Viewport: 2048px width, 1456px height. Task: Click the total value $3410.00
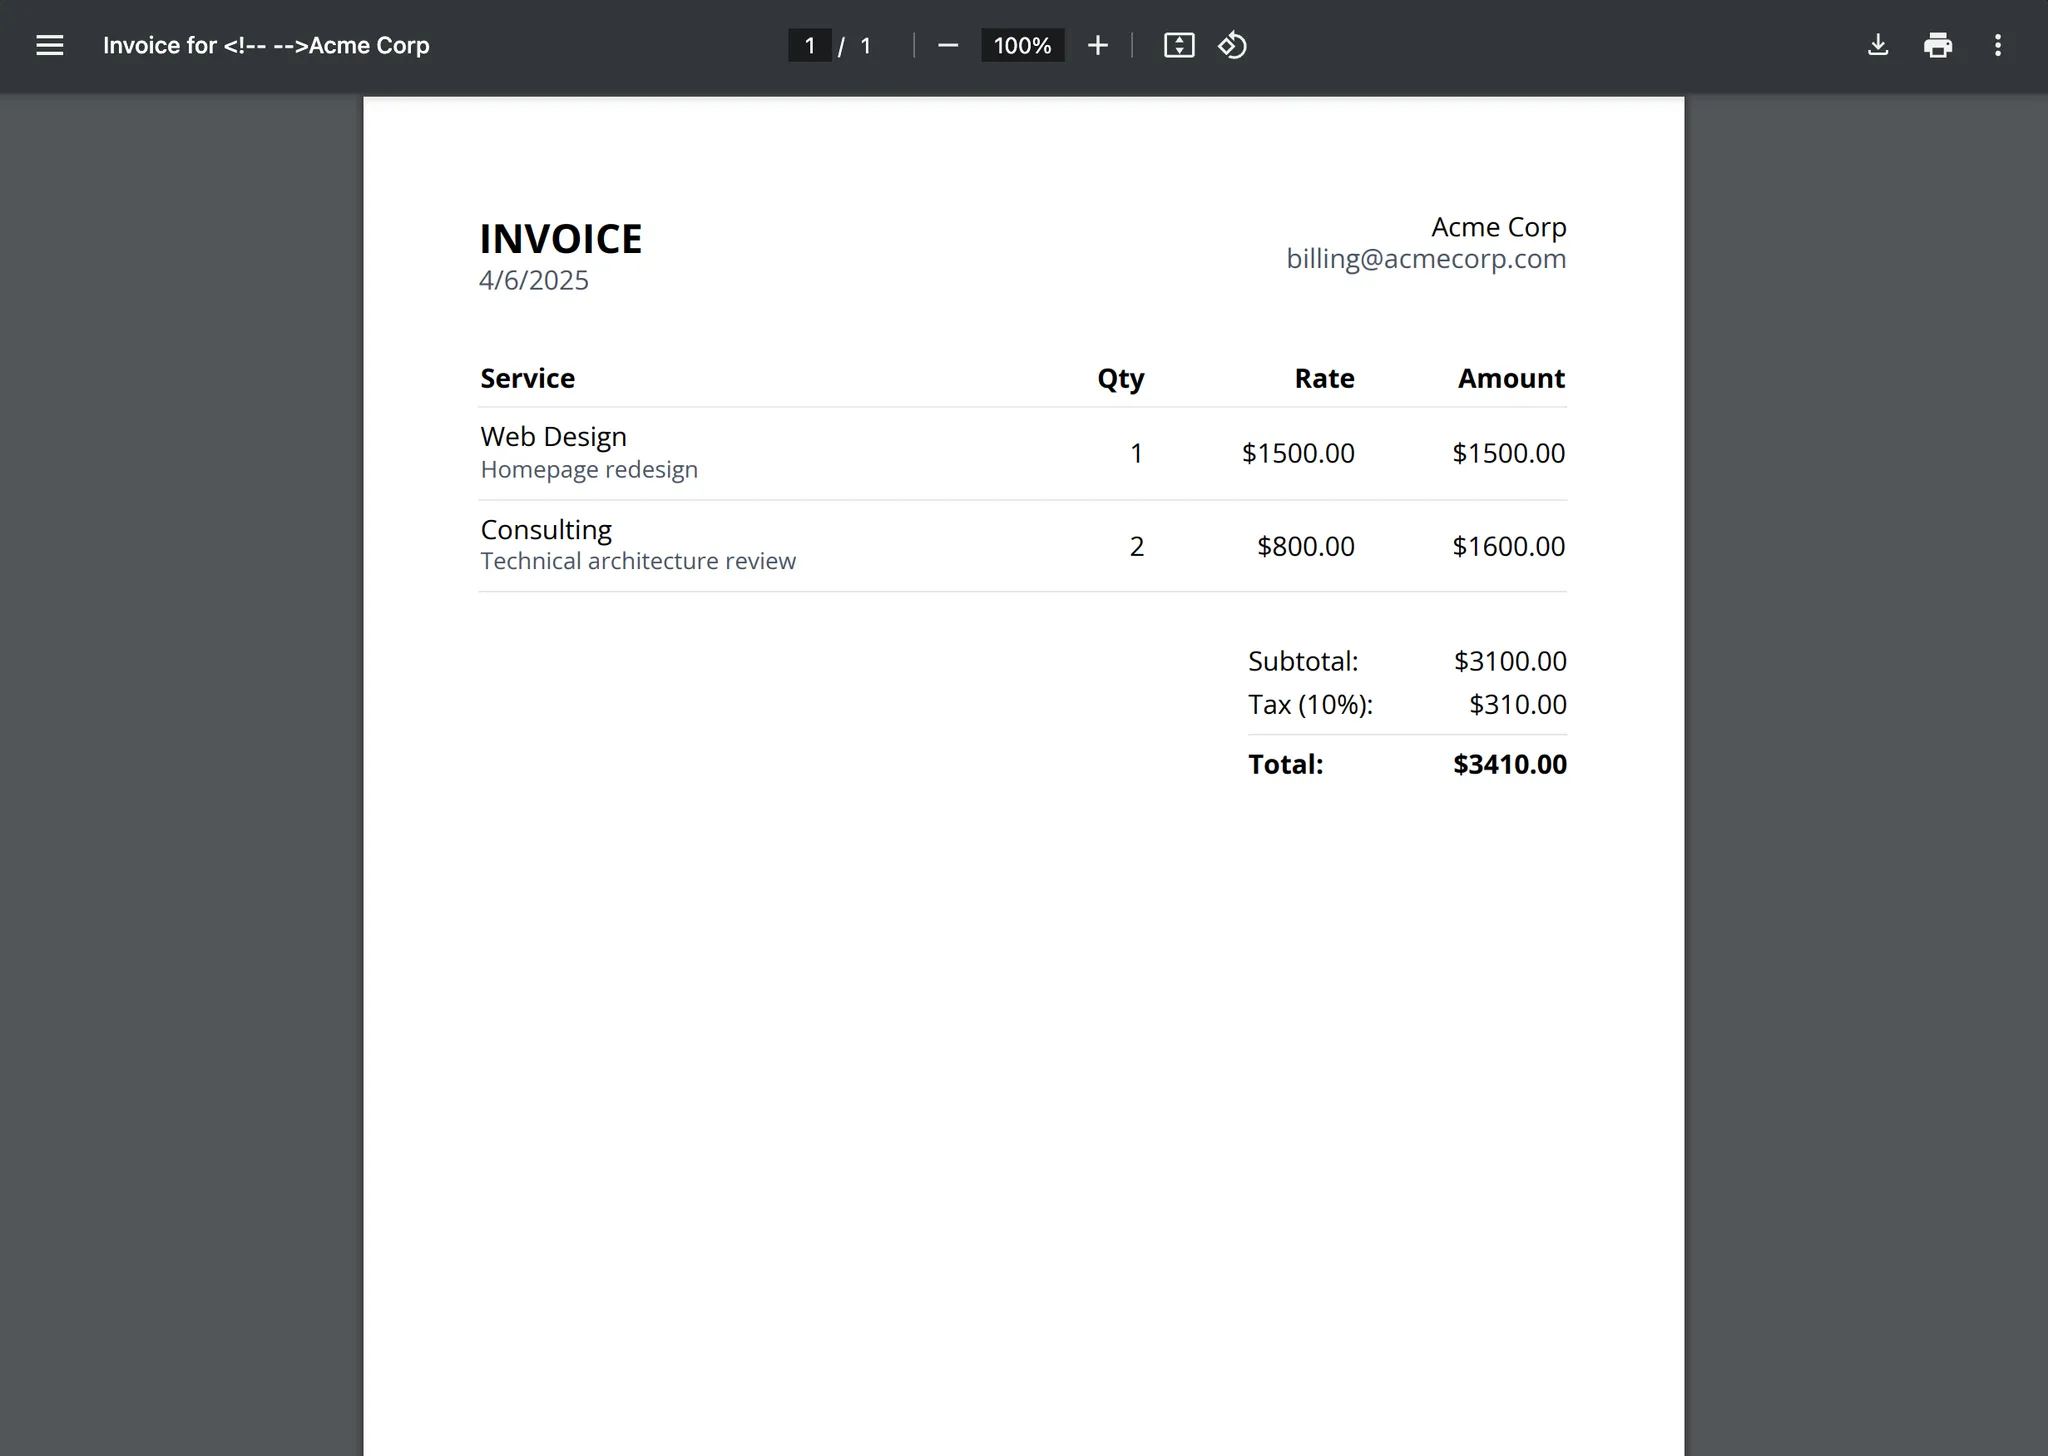(1510, 764)
